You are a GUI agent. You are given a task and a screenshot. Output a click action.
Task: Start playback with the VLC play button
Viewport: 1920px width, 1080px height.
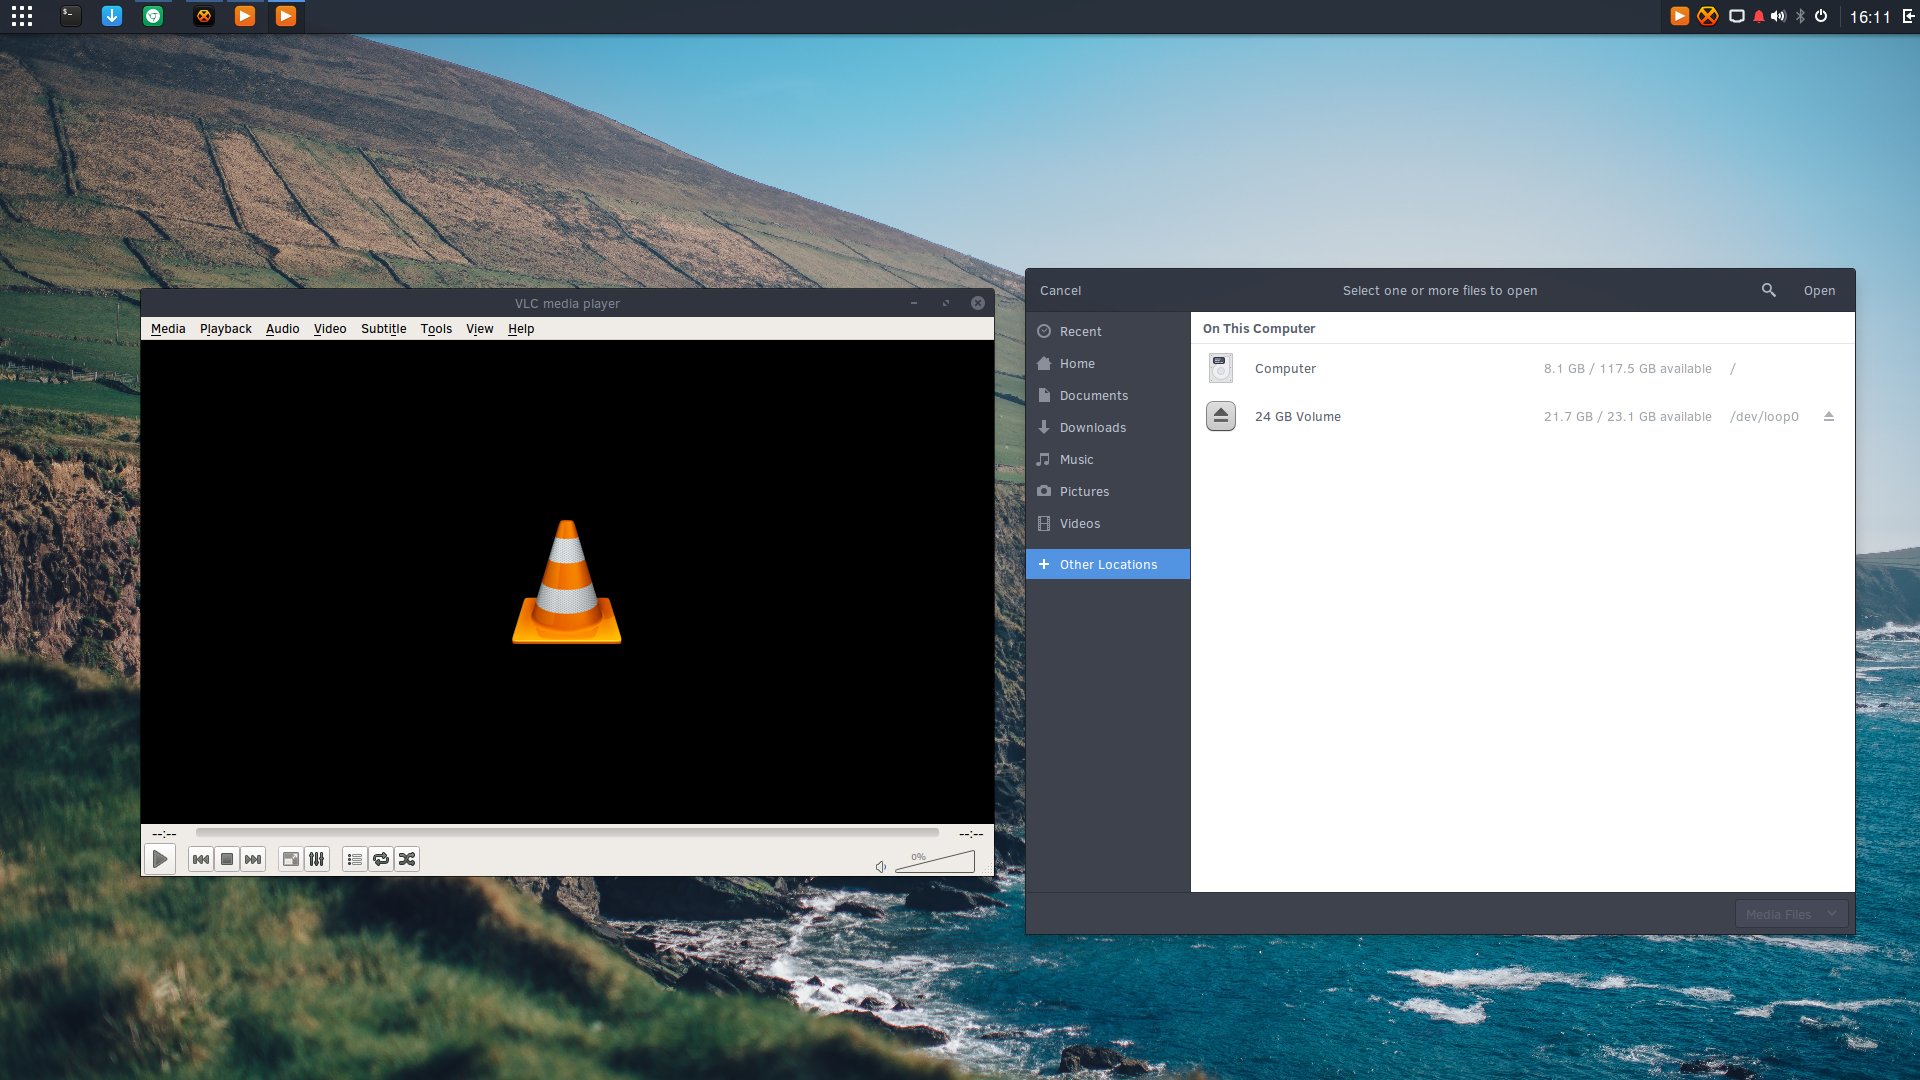coord(160,859)
